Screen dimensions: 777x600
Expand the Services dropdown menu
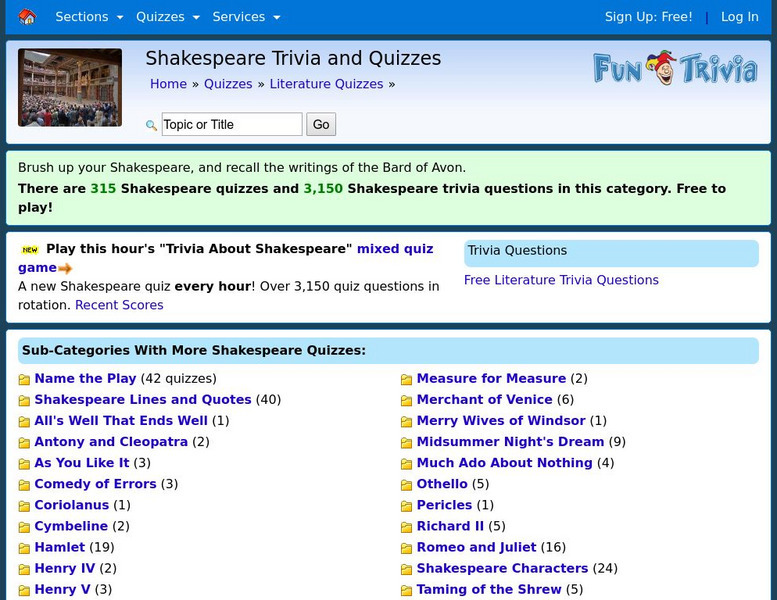[x=246, y=17]
